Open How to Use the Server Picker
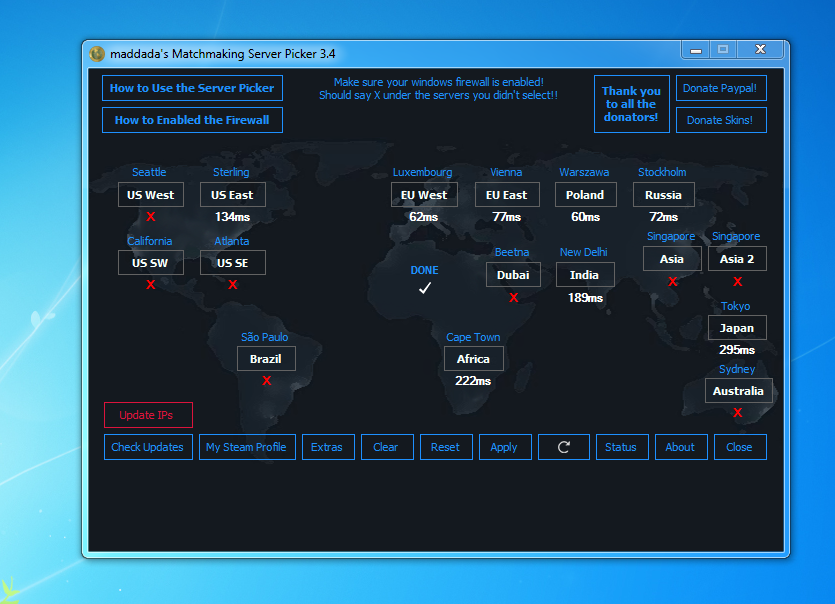 point(192,88)
